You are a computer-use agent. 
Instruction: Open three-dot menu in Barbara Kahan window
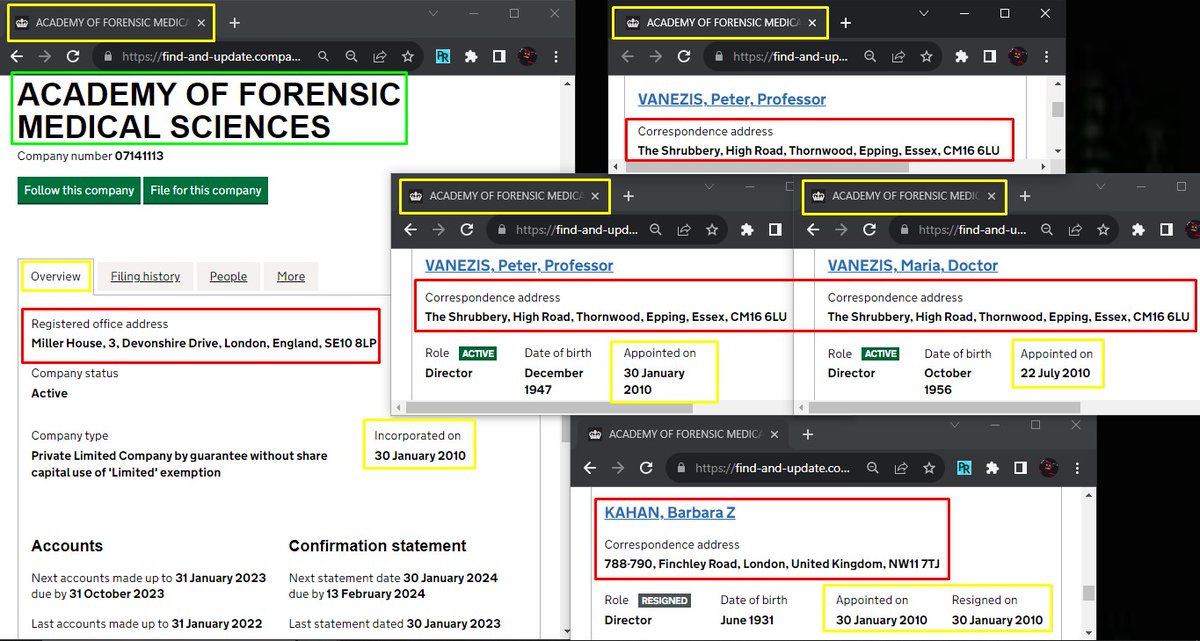[1076, 467]
